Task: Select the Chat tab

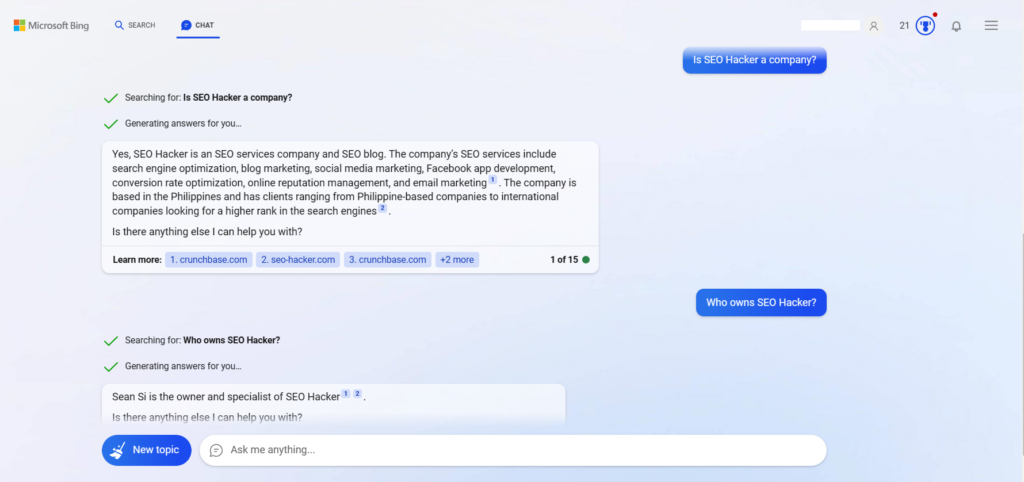Action: point(198,25)
